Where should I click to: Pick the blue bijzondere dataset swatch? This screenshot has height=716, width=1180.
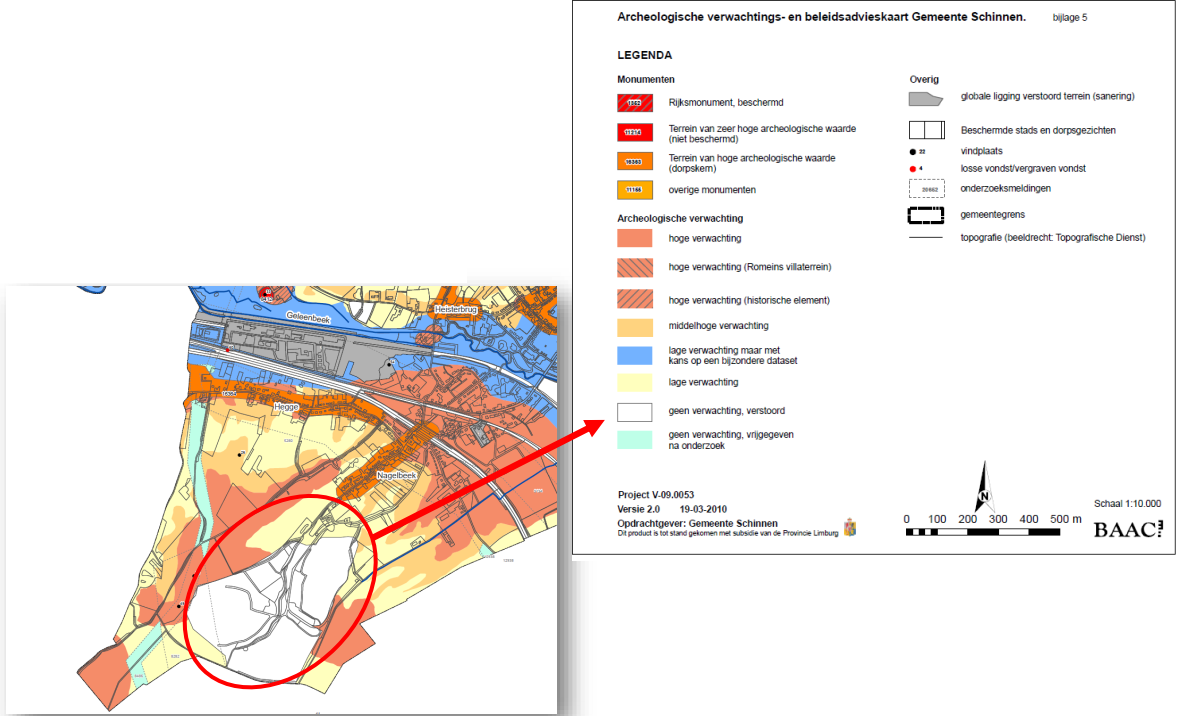(635, 355)
